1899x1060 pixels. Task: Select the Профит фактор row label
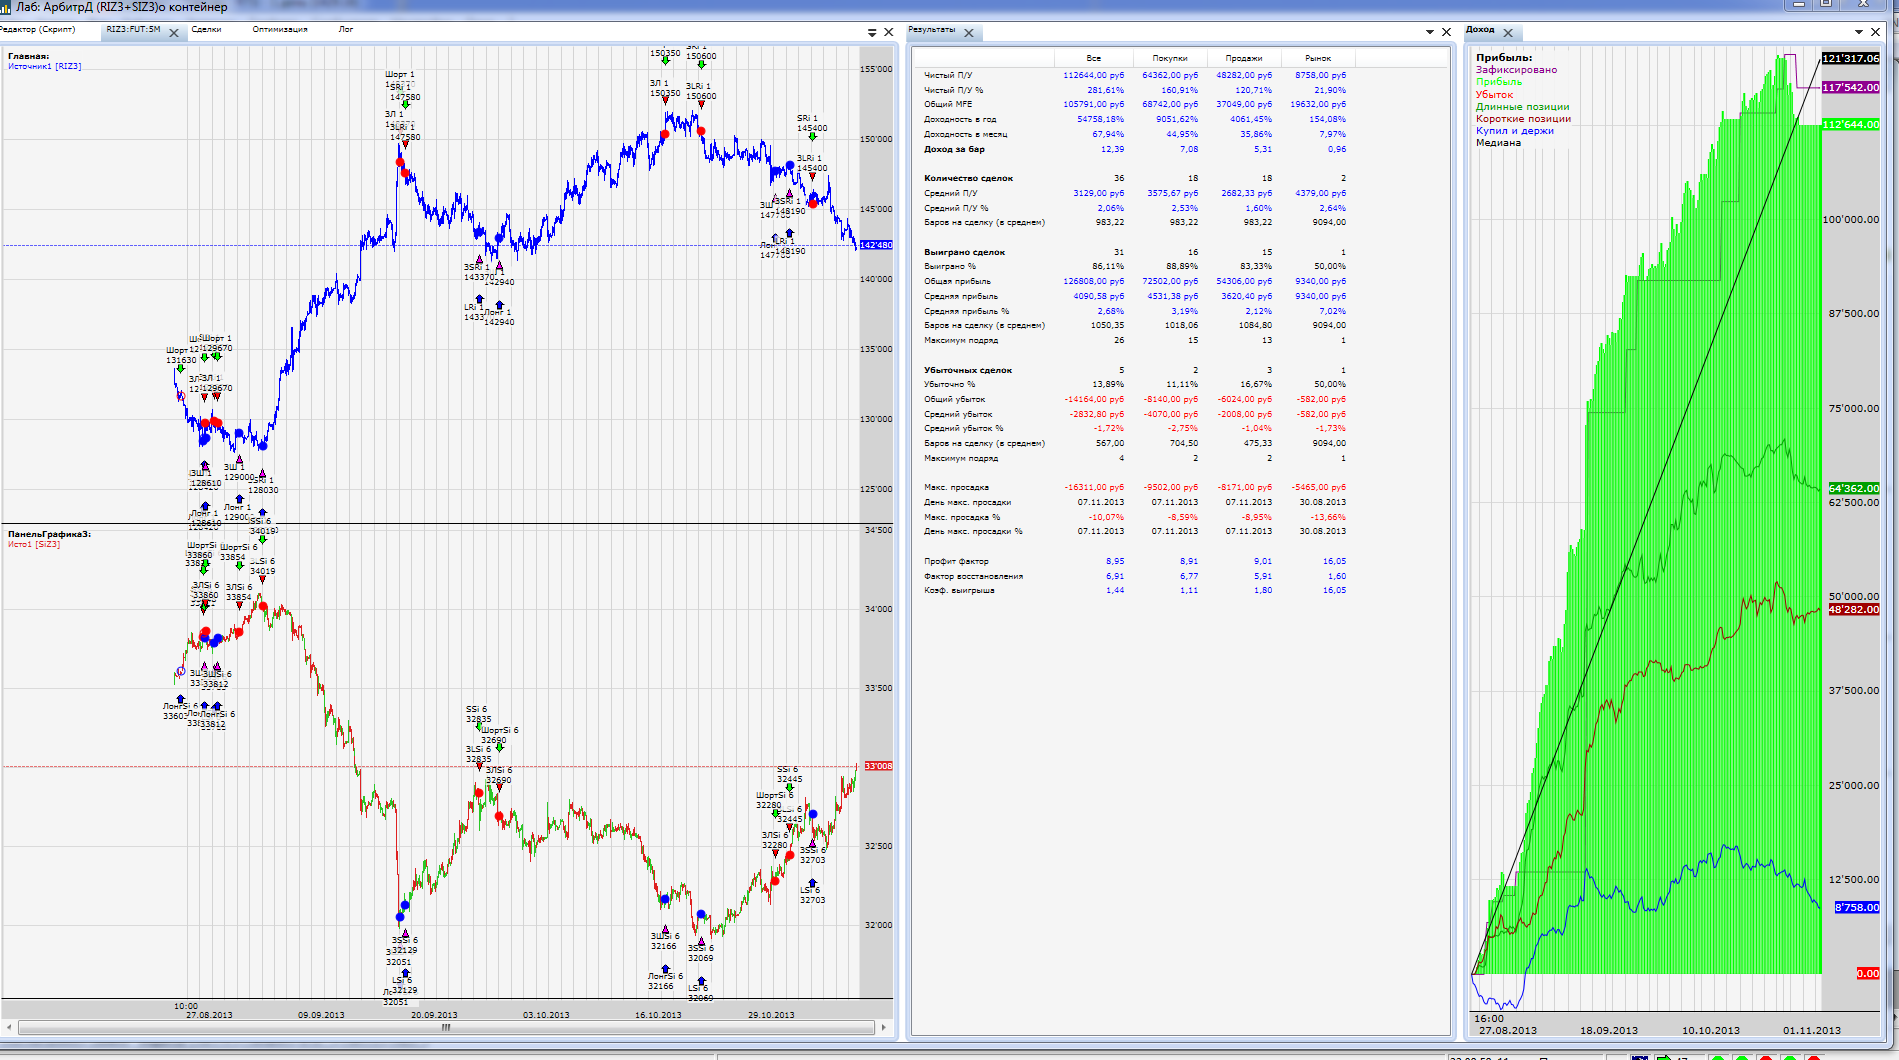click(955, 561)
